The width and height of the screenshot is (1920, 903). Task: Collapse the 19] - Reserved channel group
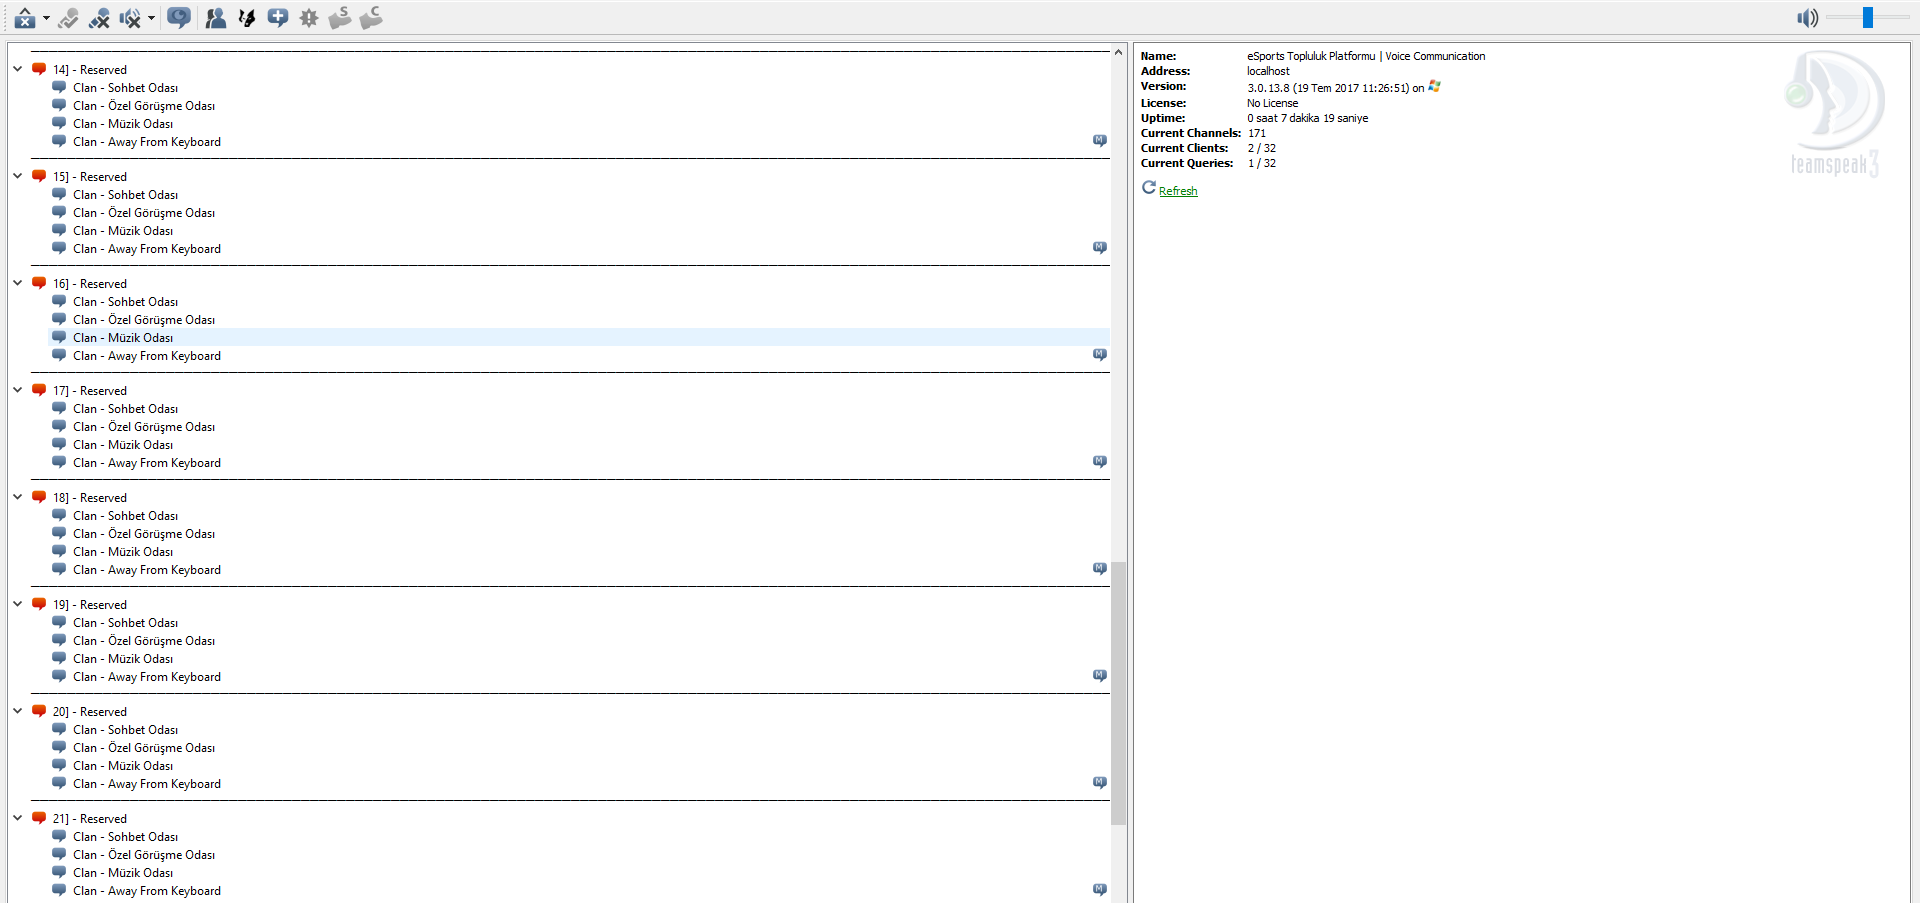pos(17,604)
